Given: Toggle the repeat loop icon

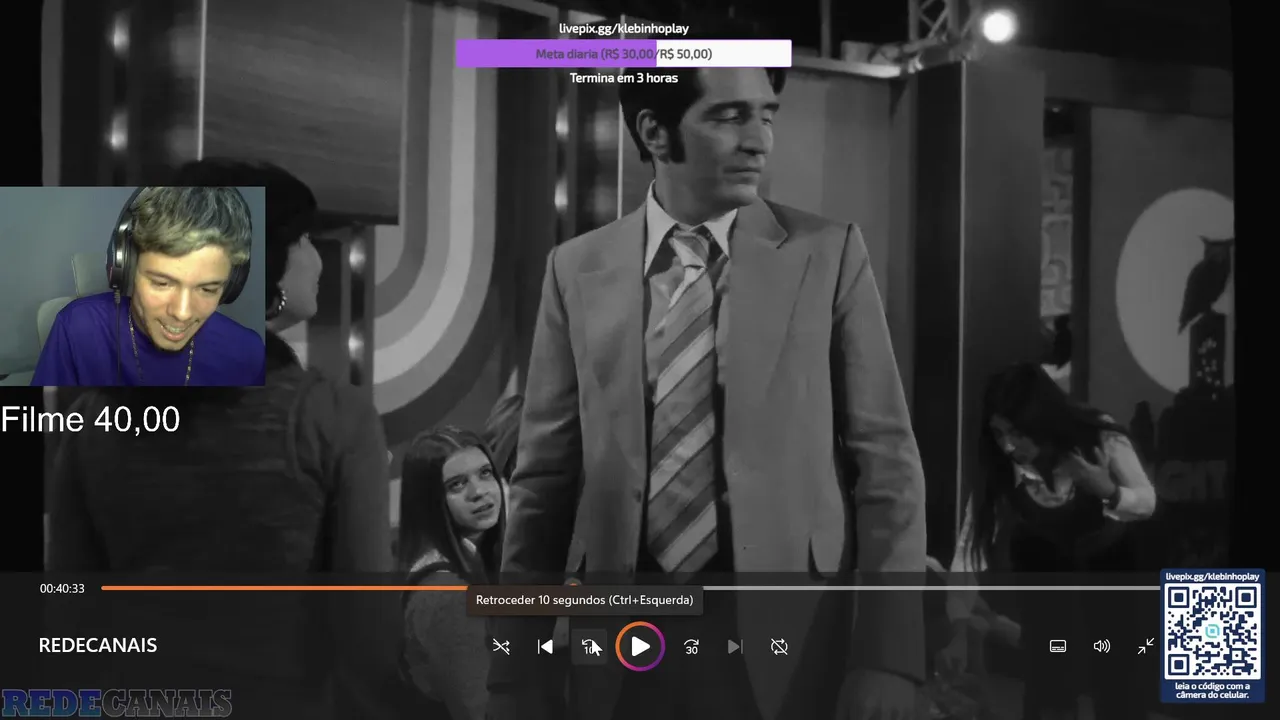Looking at the screenshot, I should [x=779, y=647].
